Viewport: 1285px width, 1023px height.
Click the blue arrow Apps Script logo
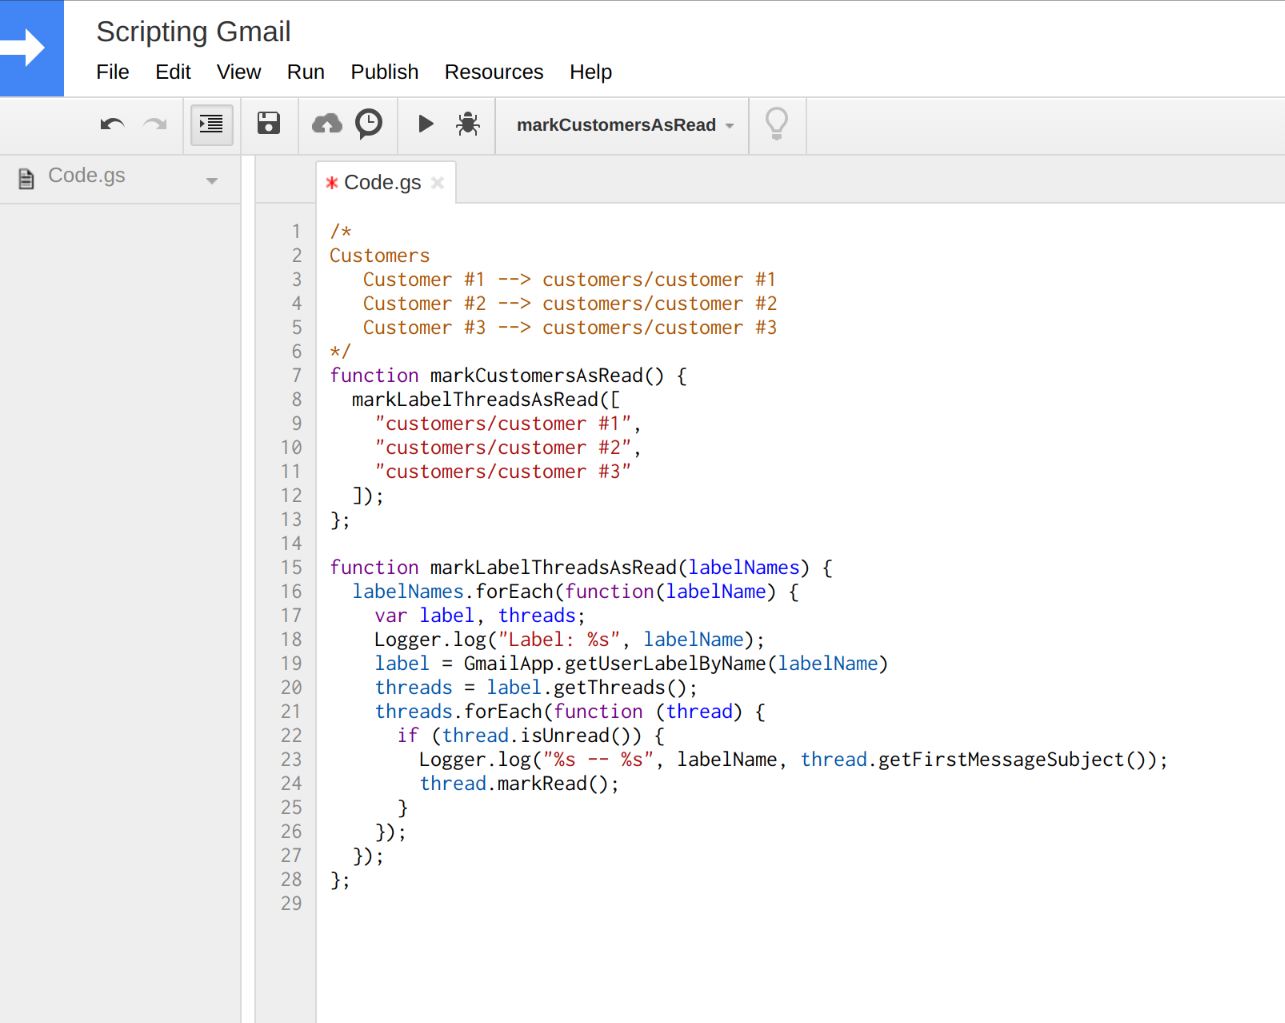click(31, 48)
